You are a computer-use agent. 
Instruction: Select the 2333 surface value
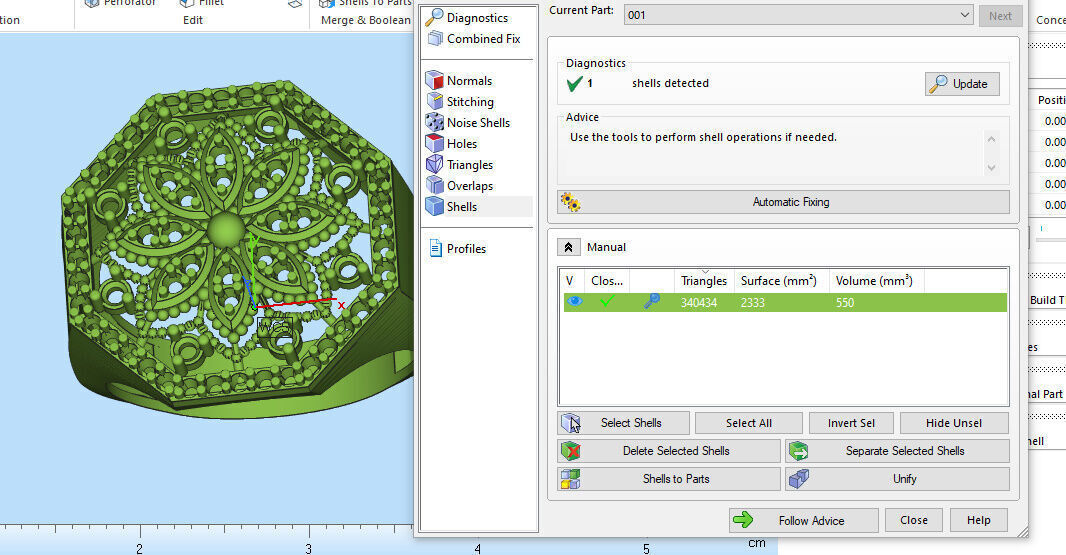click(x=753, y=303)
